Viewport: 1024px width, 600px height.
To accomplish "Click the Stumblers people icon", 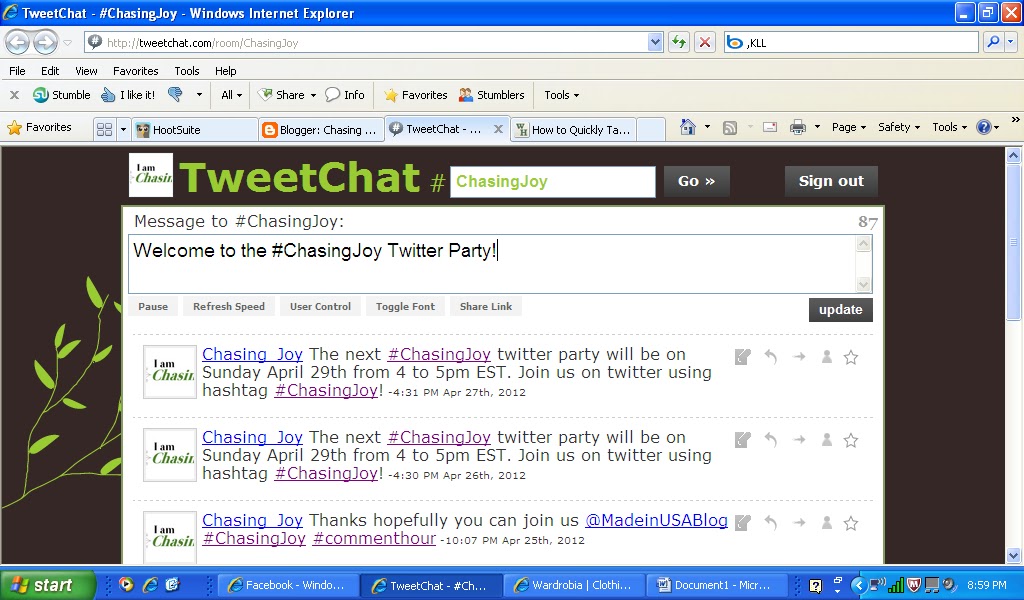I will click(466, 95).
